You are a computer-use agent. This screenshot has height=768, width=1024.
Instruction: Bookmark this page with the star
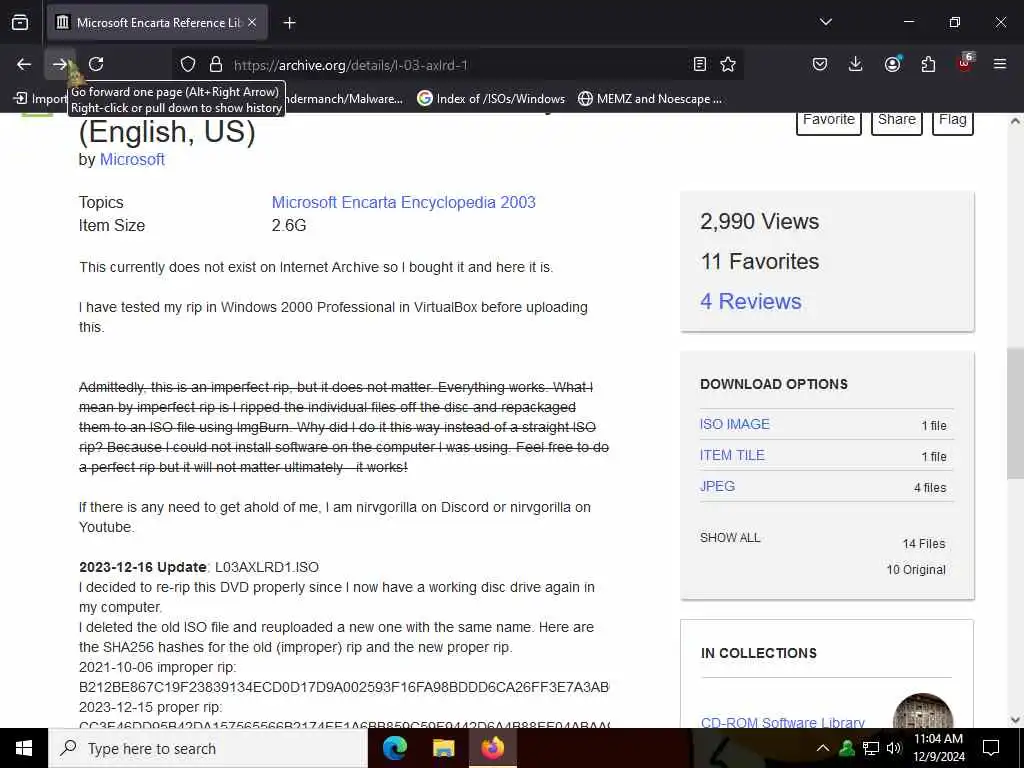728,64
